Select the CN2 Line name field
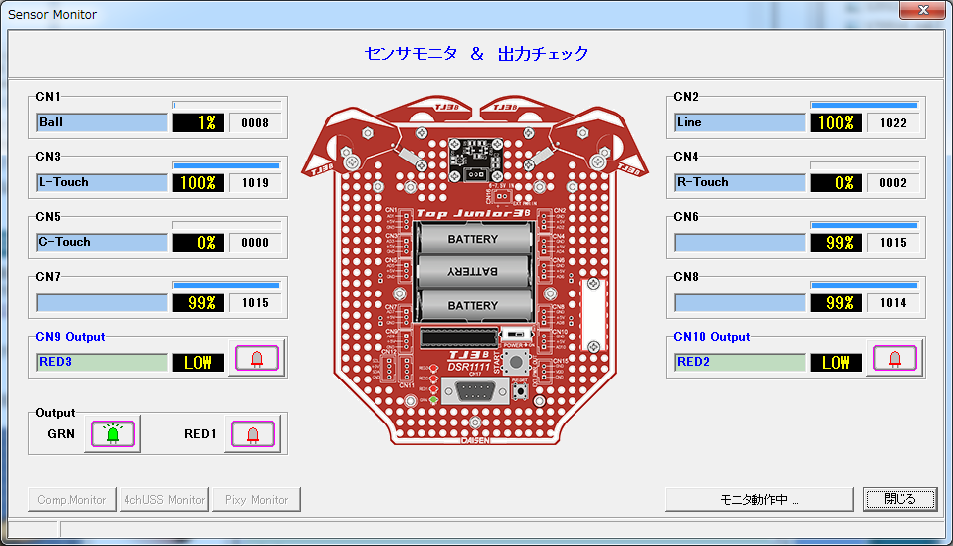Image resolution: width=953 pixels, height=546 pixels. pos(740,122)
